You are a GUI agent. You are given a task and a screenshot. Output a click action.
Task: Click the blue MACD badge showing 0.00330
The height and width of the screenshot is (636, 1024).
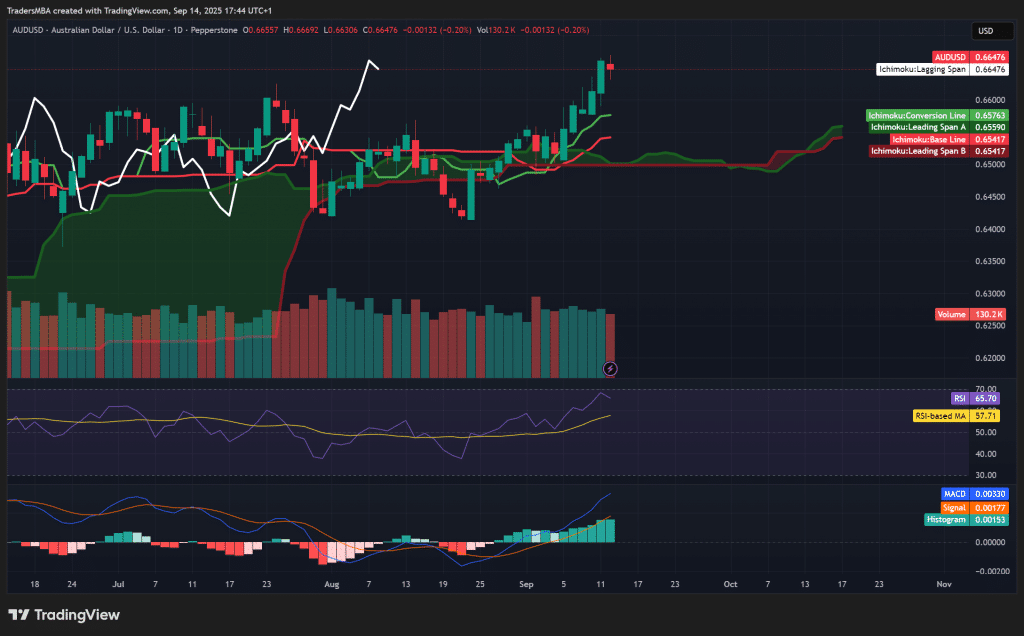click(975, 493)
